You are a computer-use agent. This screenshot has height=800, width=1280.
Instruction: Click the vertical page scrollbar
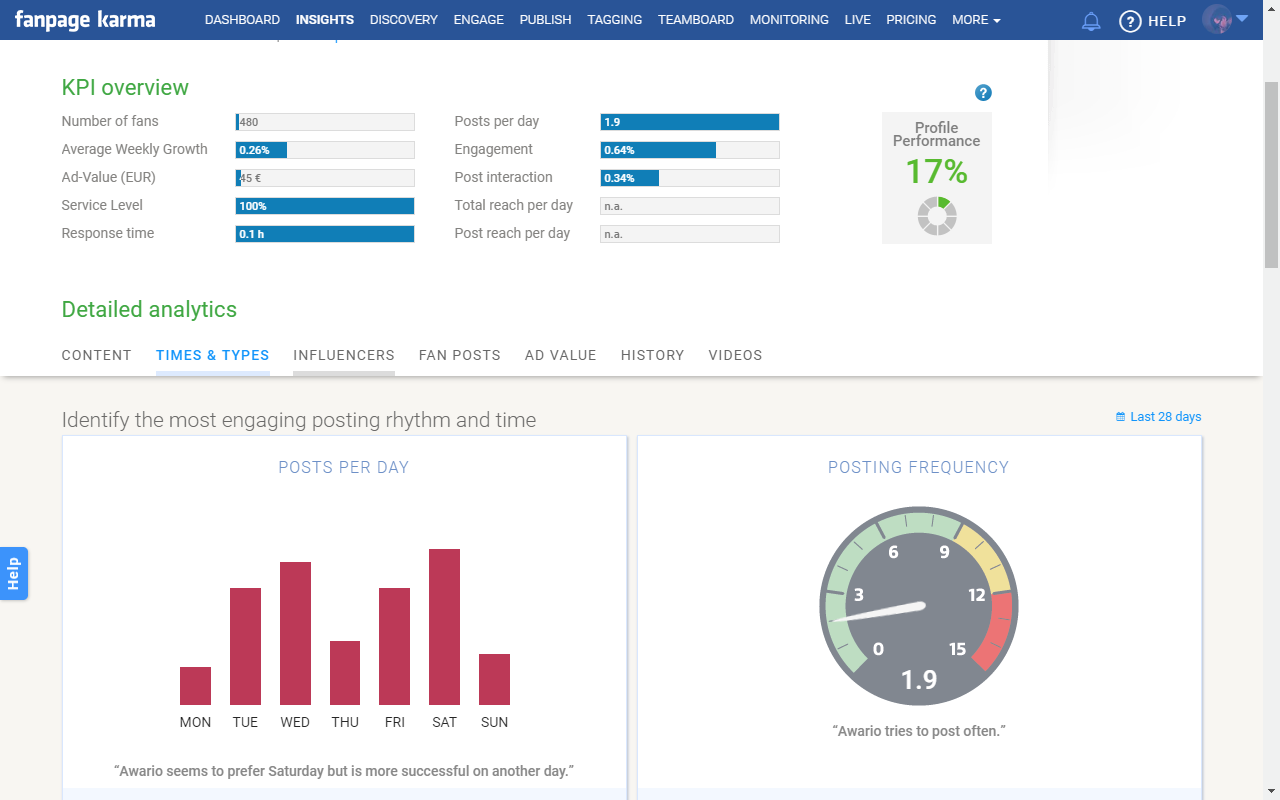(1271, 175)
